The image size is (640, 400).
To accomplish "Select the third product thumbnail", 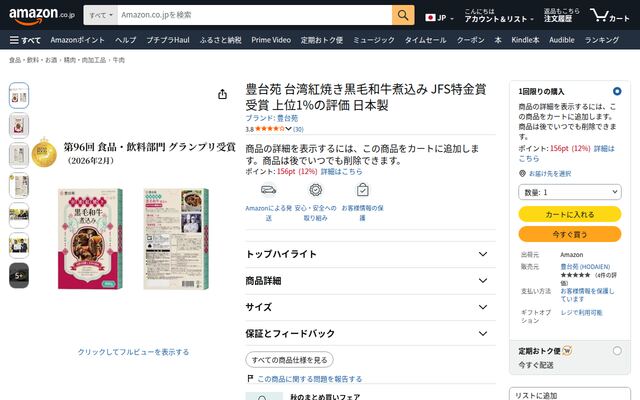I will (19, 155).
